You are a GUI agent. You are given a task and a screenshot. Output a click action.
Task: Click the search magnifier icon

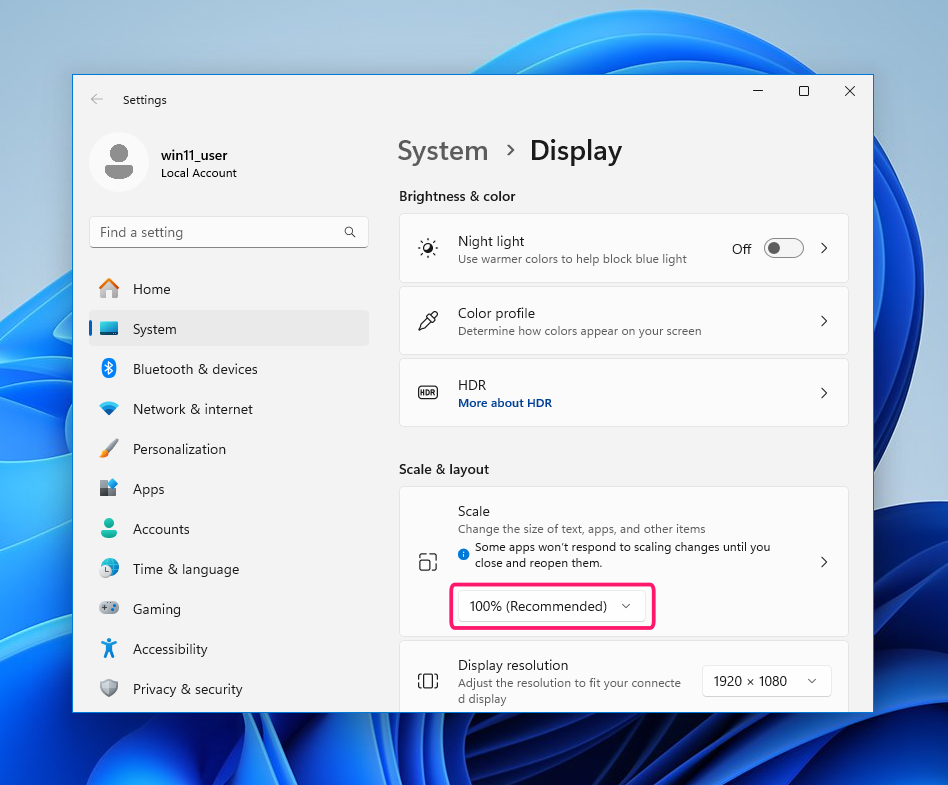349,232
